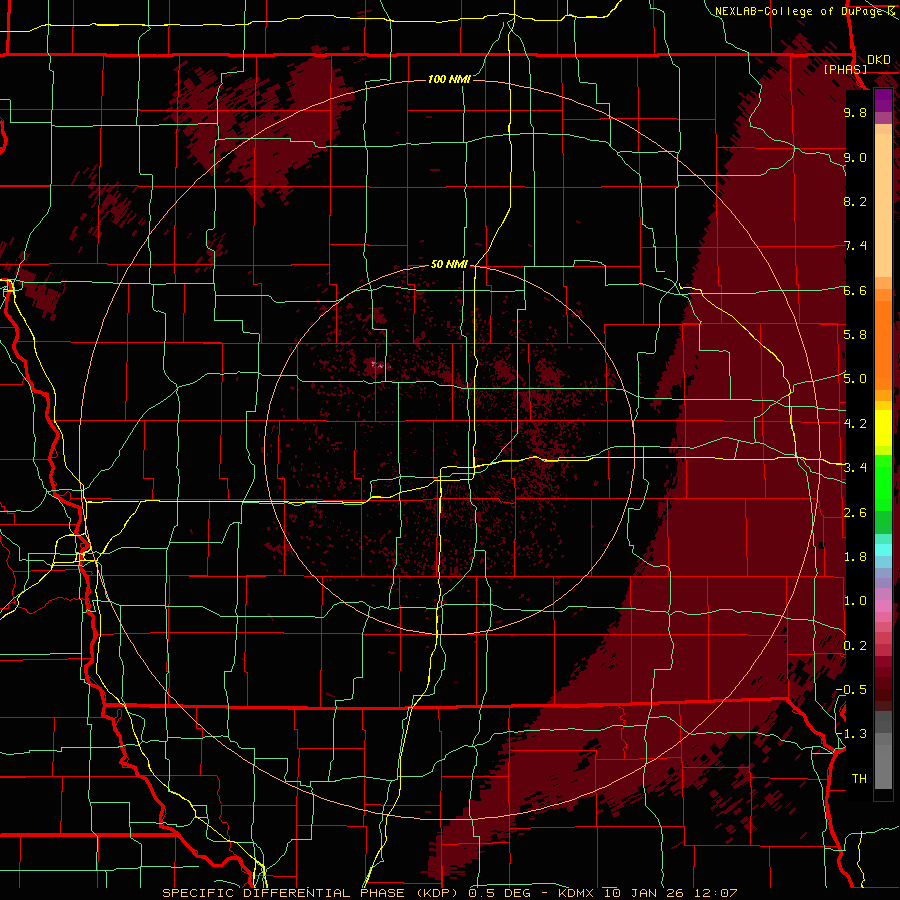
Task: Click the TH label at the scale bottom
Action: [x=859, y=778]
